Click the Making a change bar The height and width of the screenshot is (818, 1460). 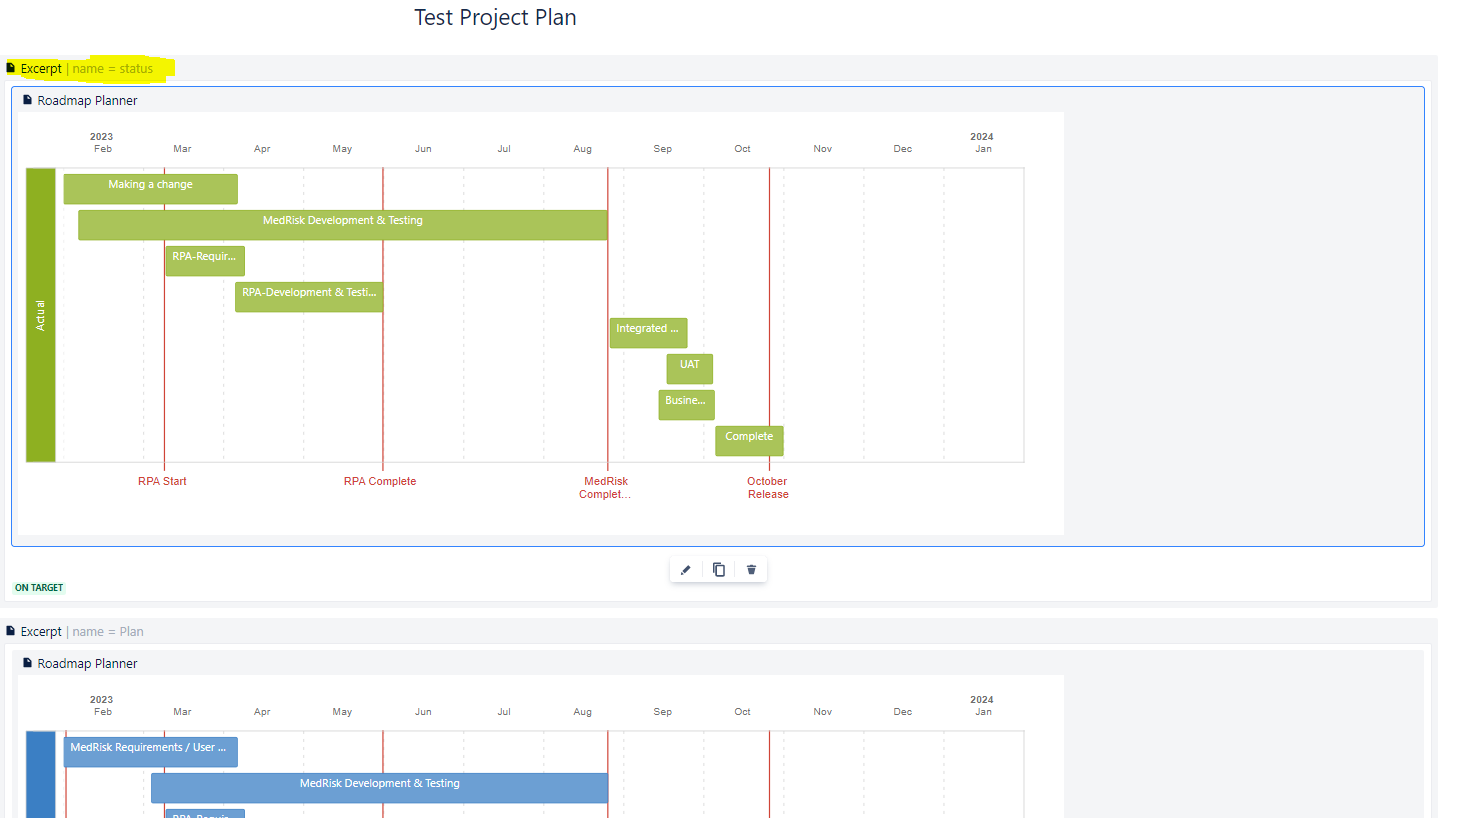click(x=151, y=189)
